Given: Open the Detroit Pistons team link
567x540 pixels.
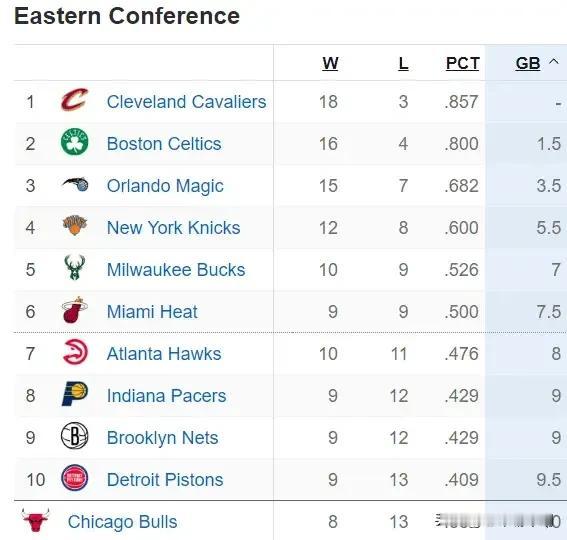Looking at the screenshot, I should tap(165, 480).
